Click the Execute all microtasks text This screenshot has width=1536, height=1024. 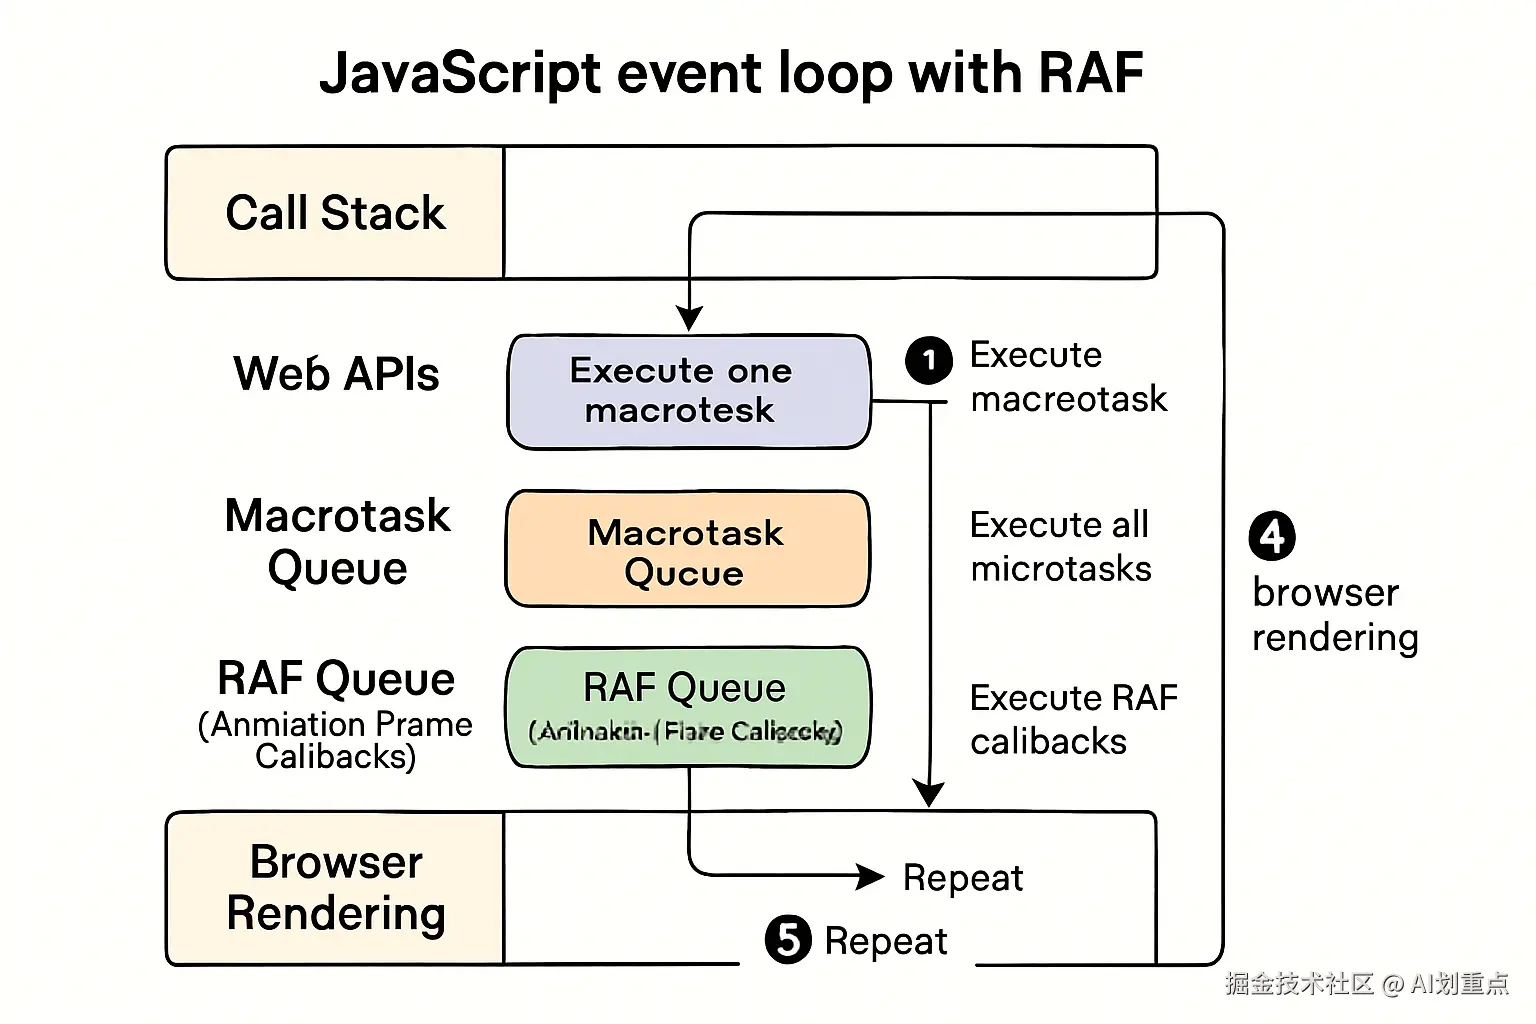click(x=1062, y=546)
